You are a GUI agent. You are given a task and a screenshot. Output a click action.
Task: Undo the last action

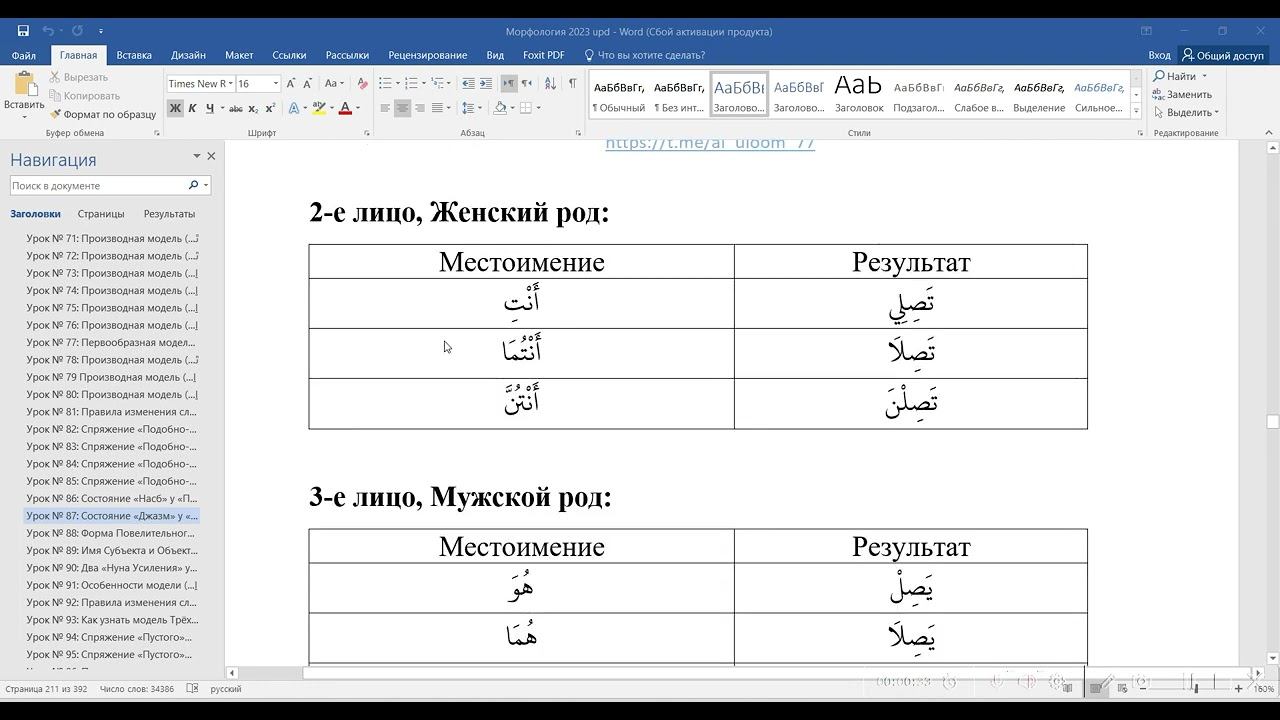pyautogui.click(x=47, y=31)
